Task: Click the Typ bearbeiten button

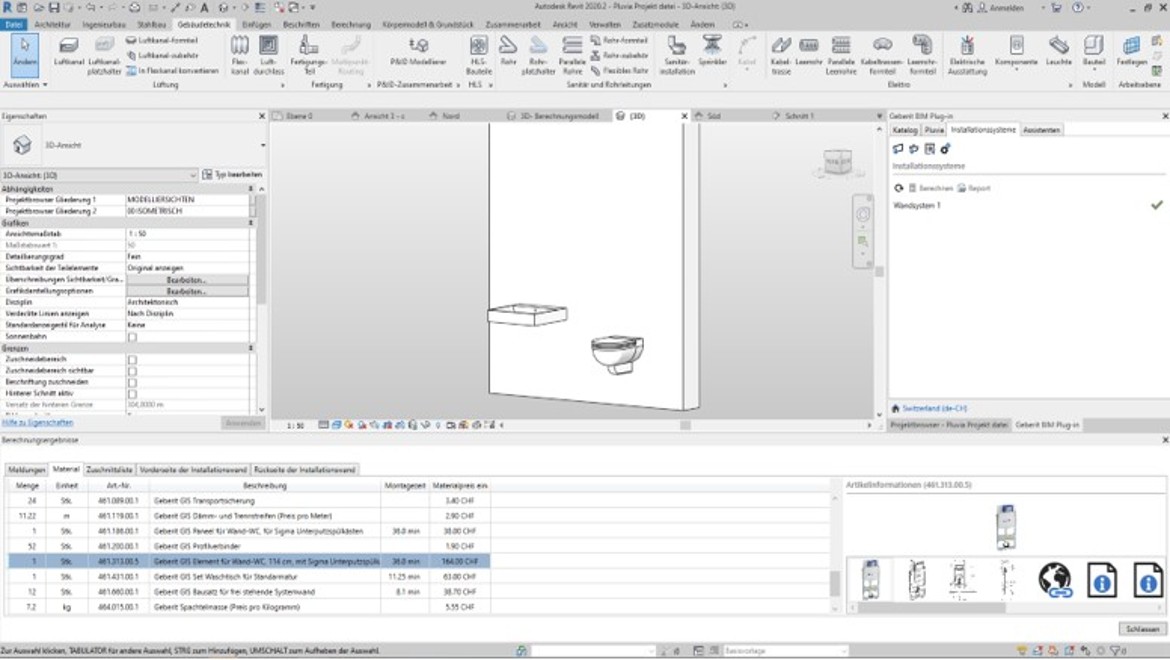Action: click(232, 175)
